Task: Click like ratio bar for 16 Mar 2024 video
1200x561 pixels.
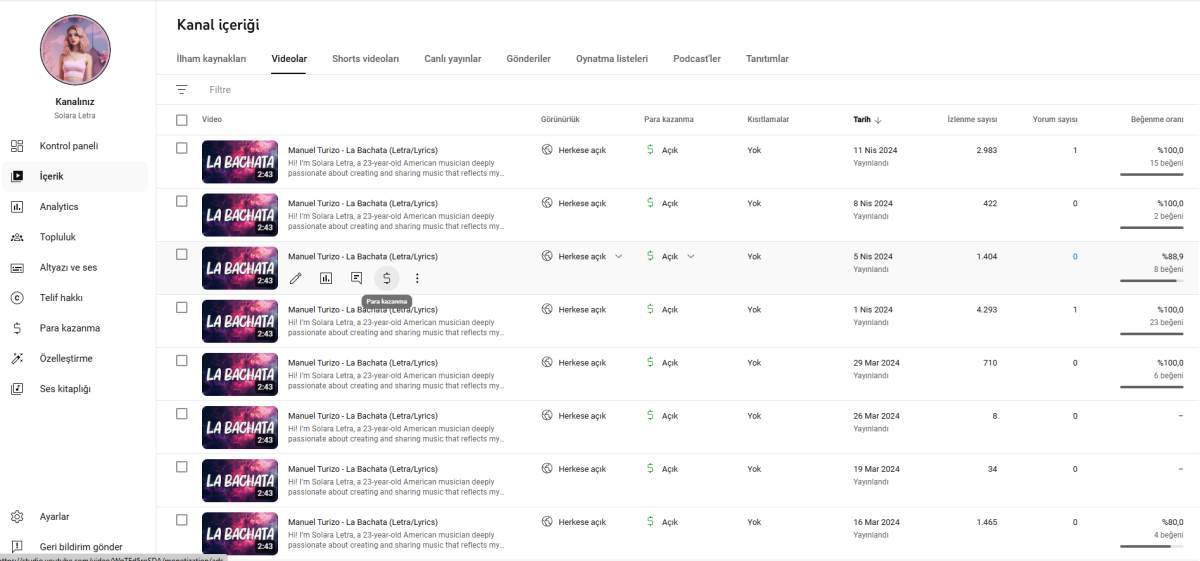Action: 1152,546
